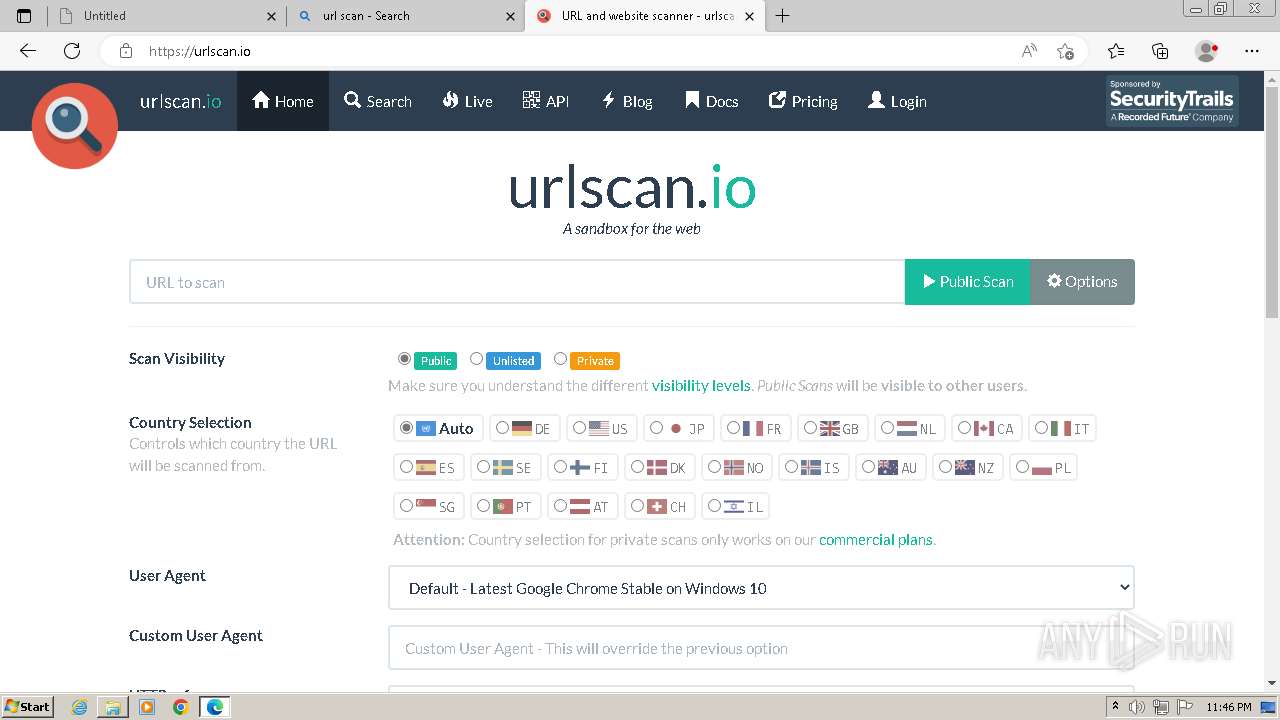Toggle Read aloud icon in address bar
This screenshot has height=720, width=1280.
click(1029, 51)
